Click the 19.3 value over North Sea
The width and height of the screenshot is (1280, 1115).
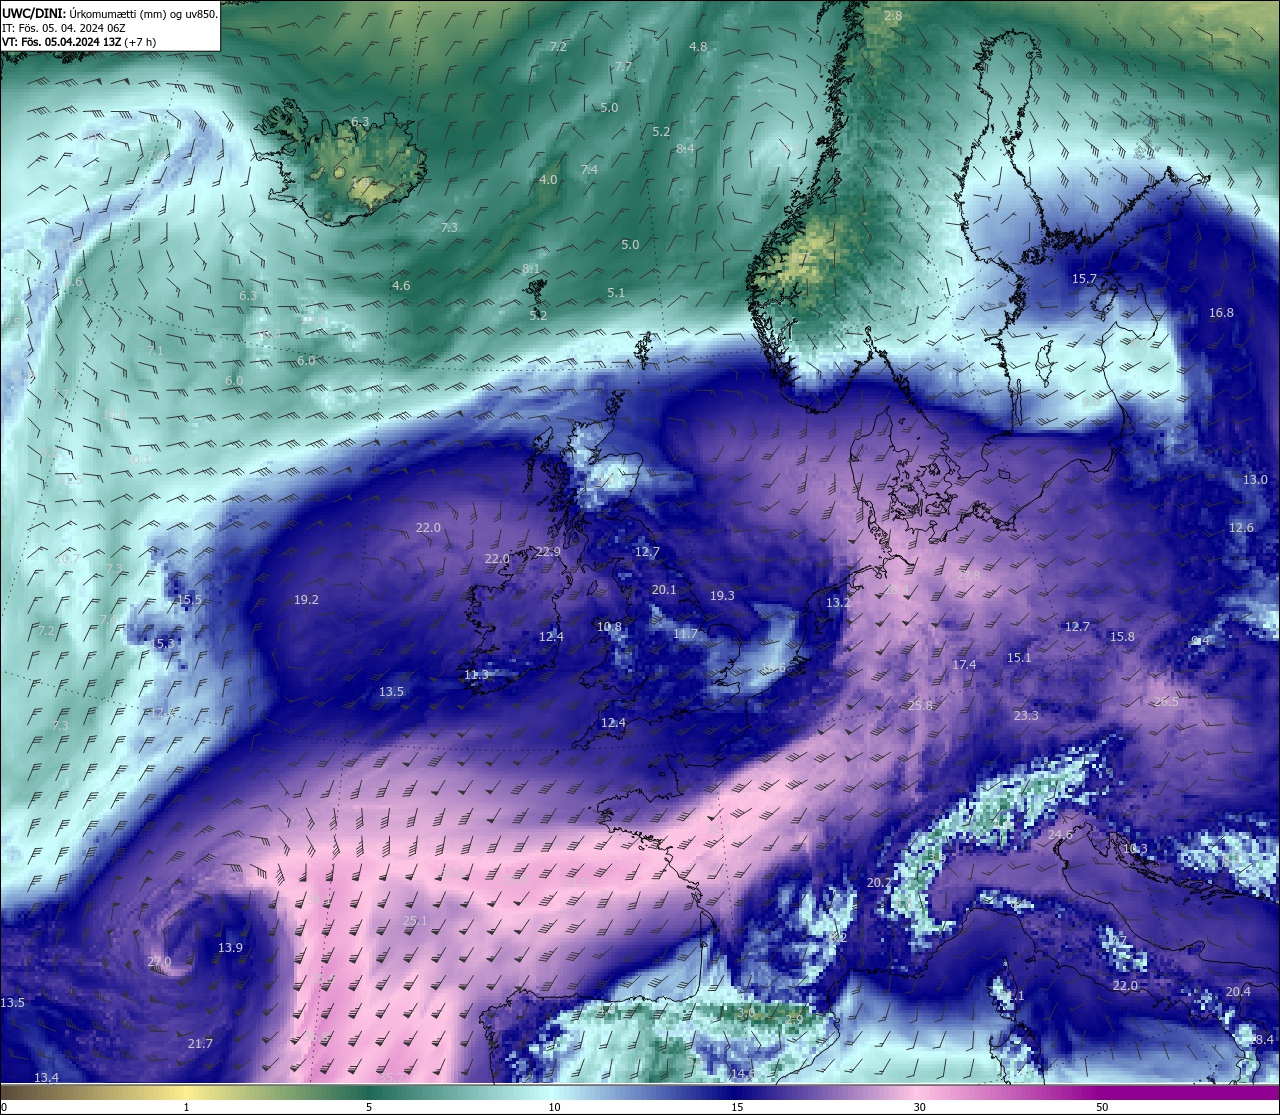click(722, 596)
